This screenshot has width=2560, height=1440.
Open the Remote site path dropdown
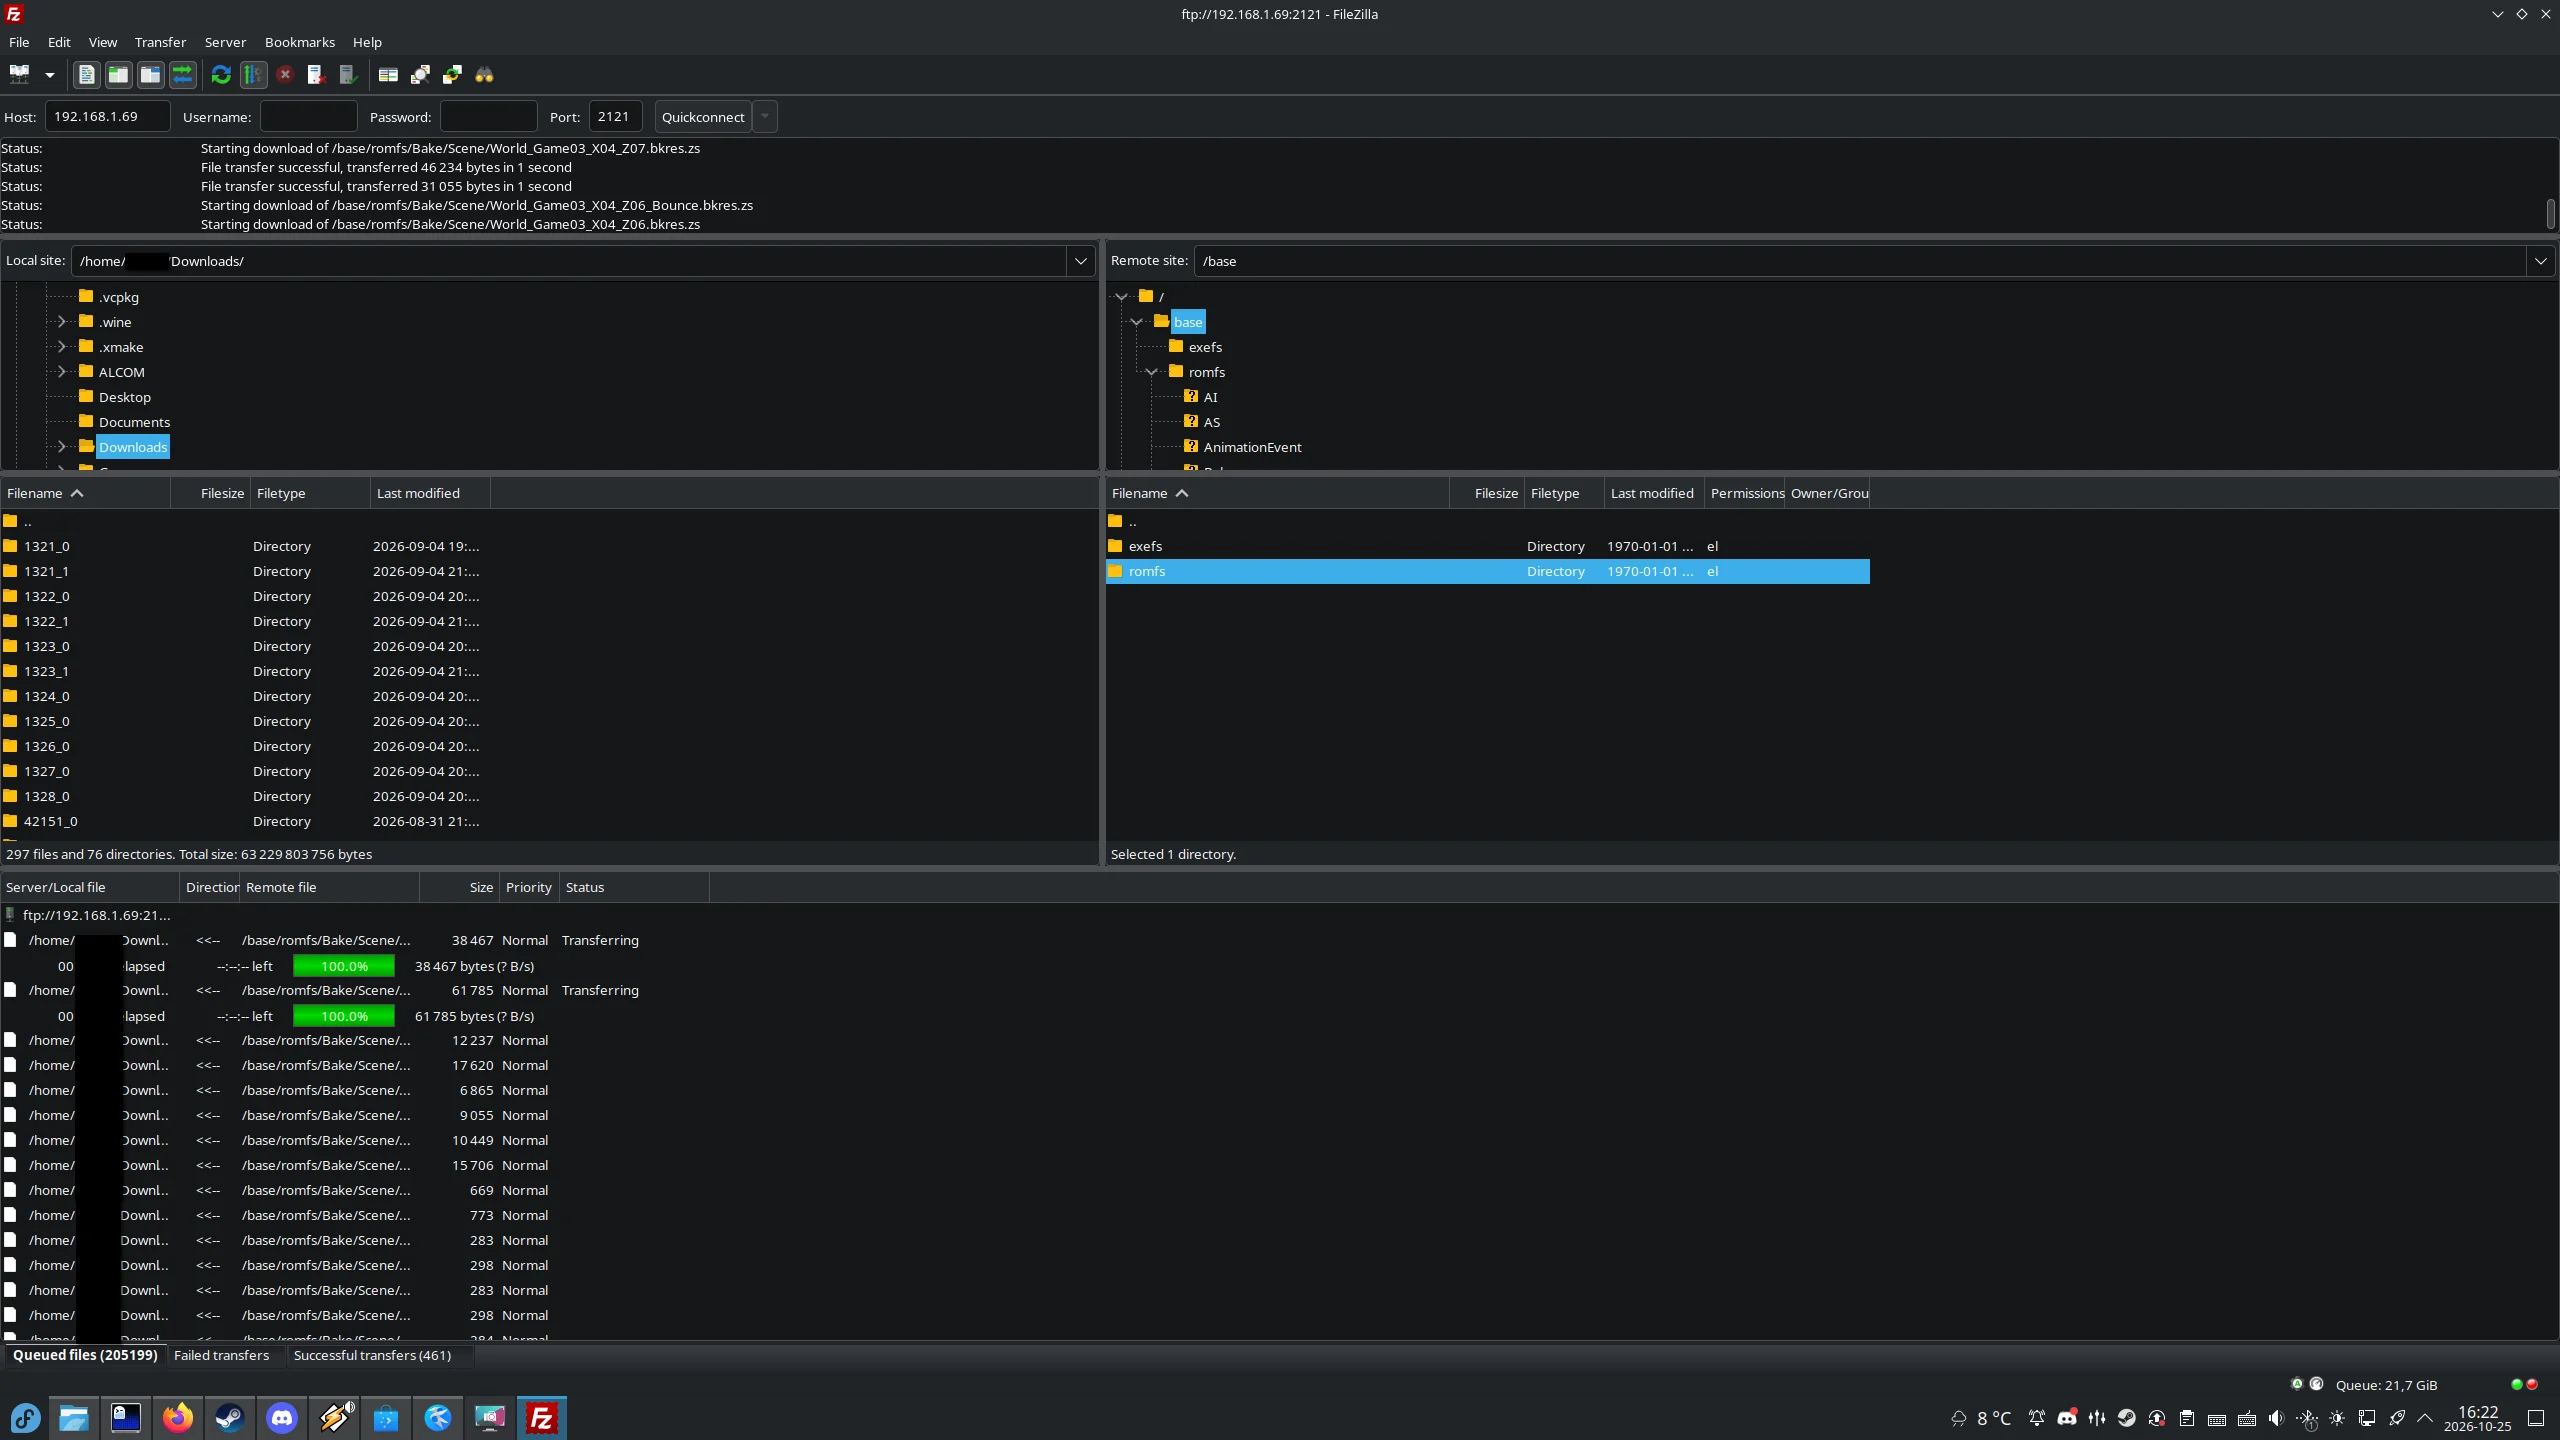[x=2540, y=261]
